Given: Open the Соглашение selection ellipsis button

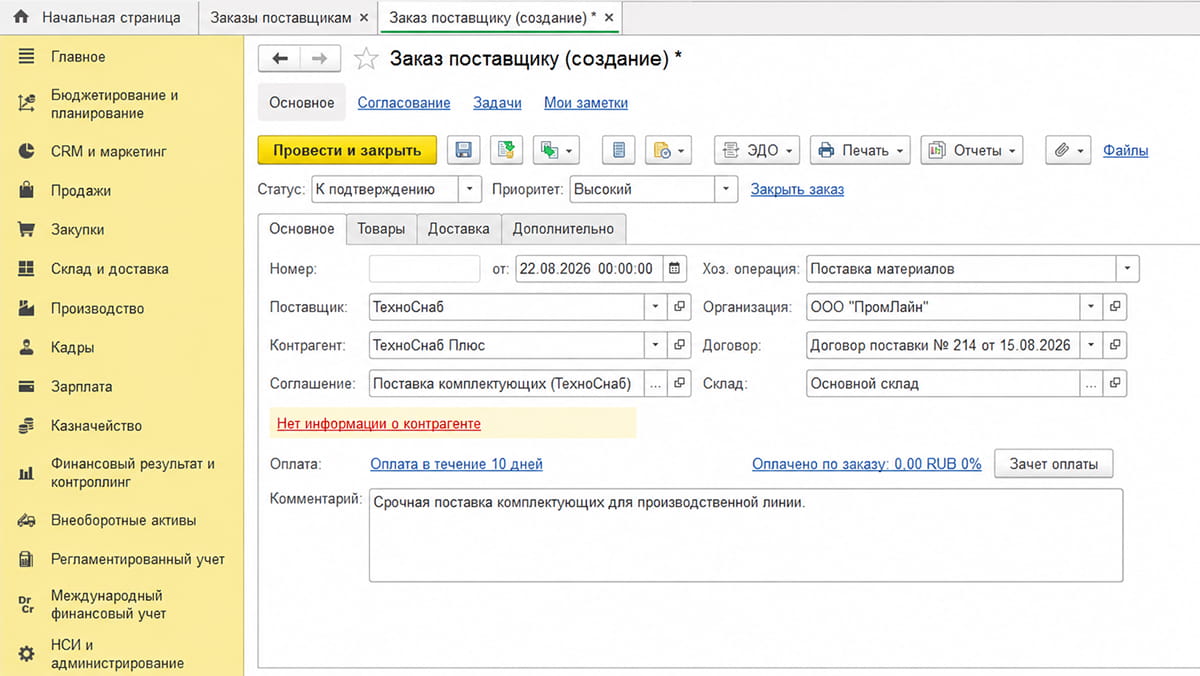Looking at the screenshot, I should (656, 384).
